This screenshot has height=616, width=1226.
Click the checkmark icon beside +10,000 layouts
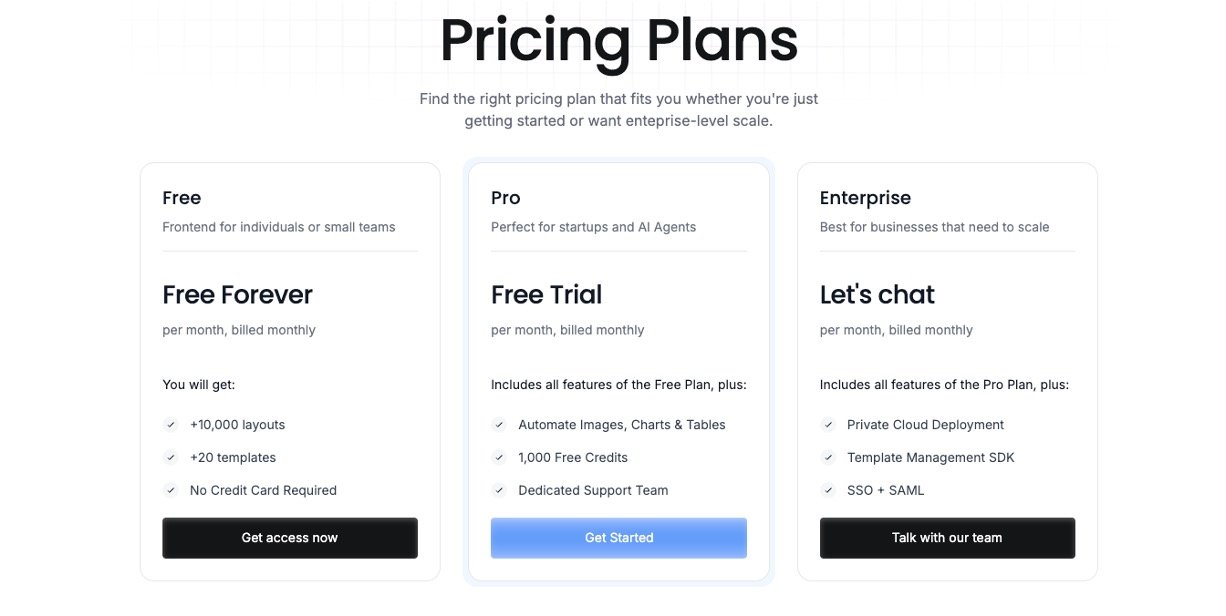click(x=171, y=425)
